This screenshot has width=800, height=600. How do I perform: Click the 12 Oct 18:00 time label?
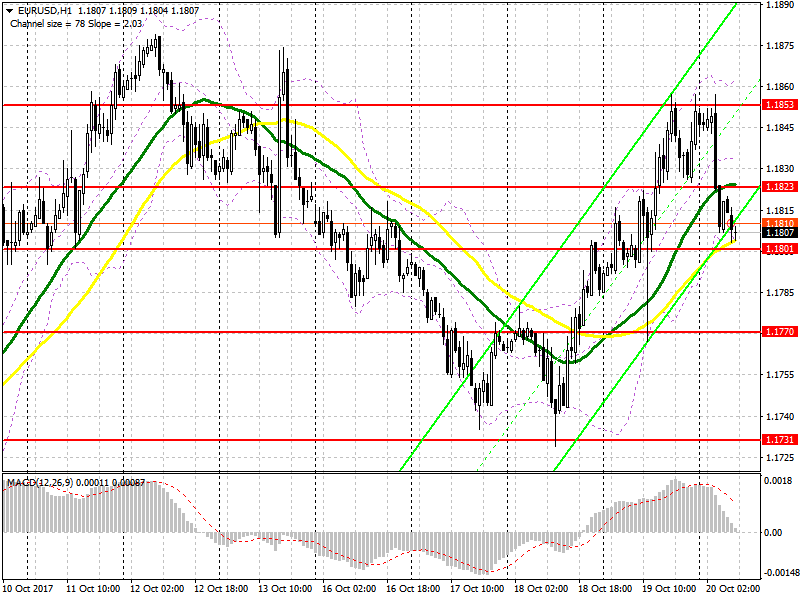click(x=221, y=589)
